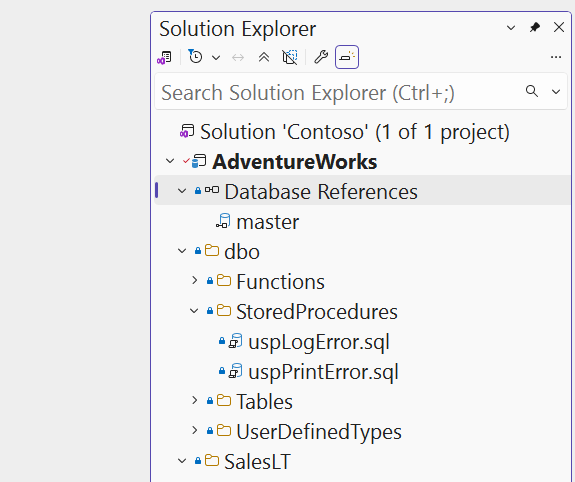The height and width of the screenshot is (482, 575).
Task: Switch between solutions and folder views icon
Action: (x=164, y=58)
